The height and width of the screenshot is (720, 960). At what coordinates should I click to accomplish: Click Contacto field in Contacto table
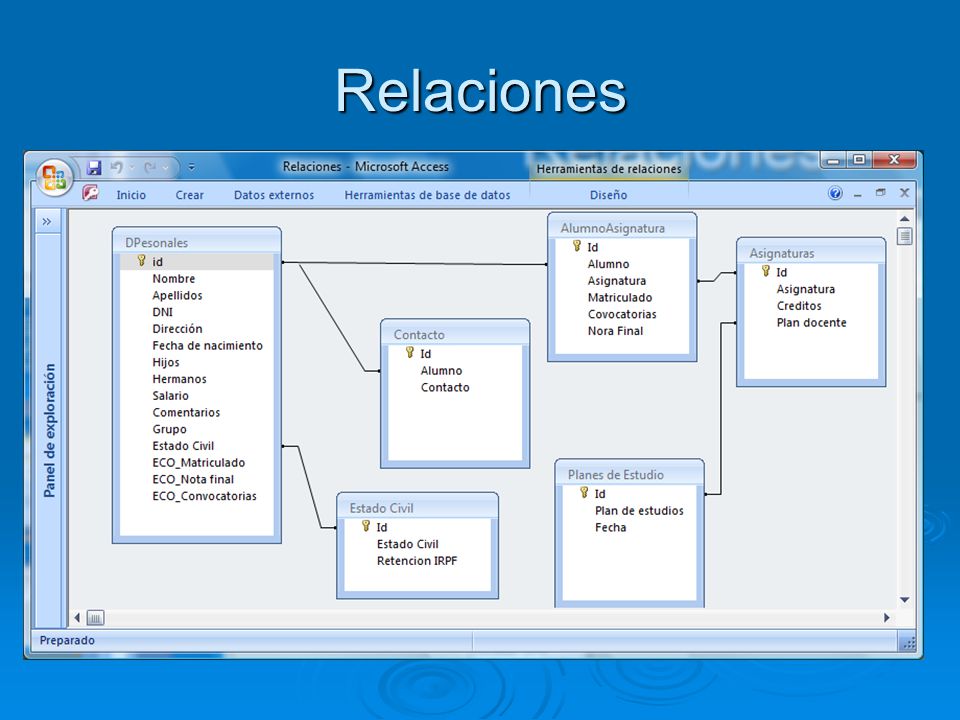pos(445,387)
